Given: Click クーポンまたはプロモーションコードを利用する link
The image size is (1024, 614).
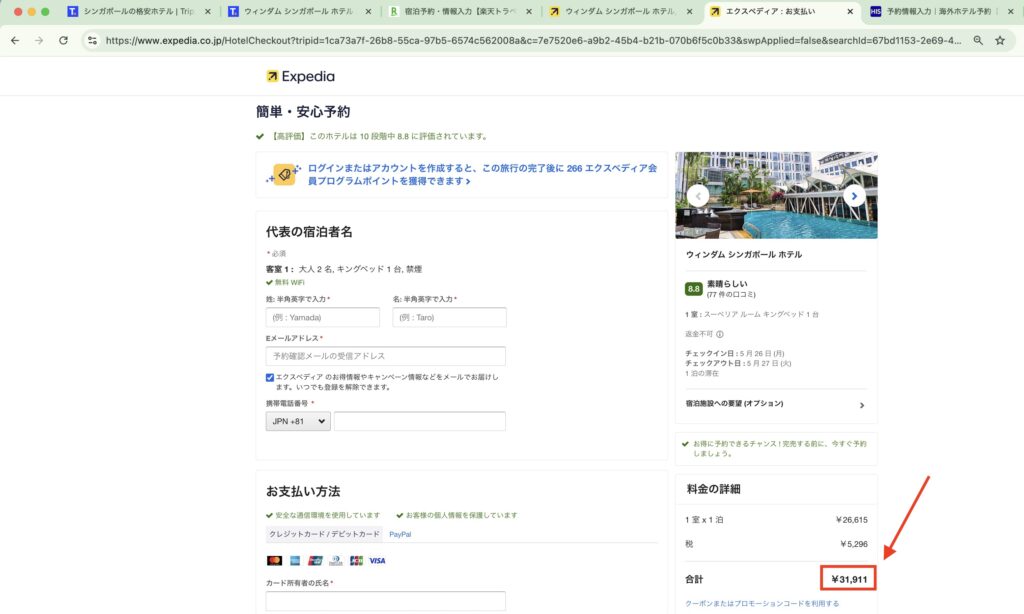Looking at the screenshot, I should 762,604.
